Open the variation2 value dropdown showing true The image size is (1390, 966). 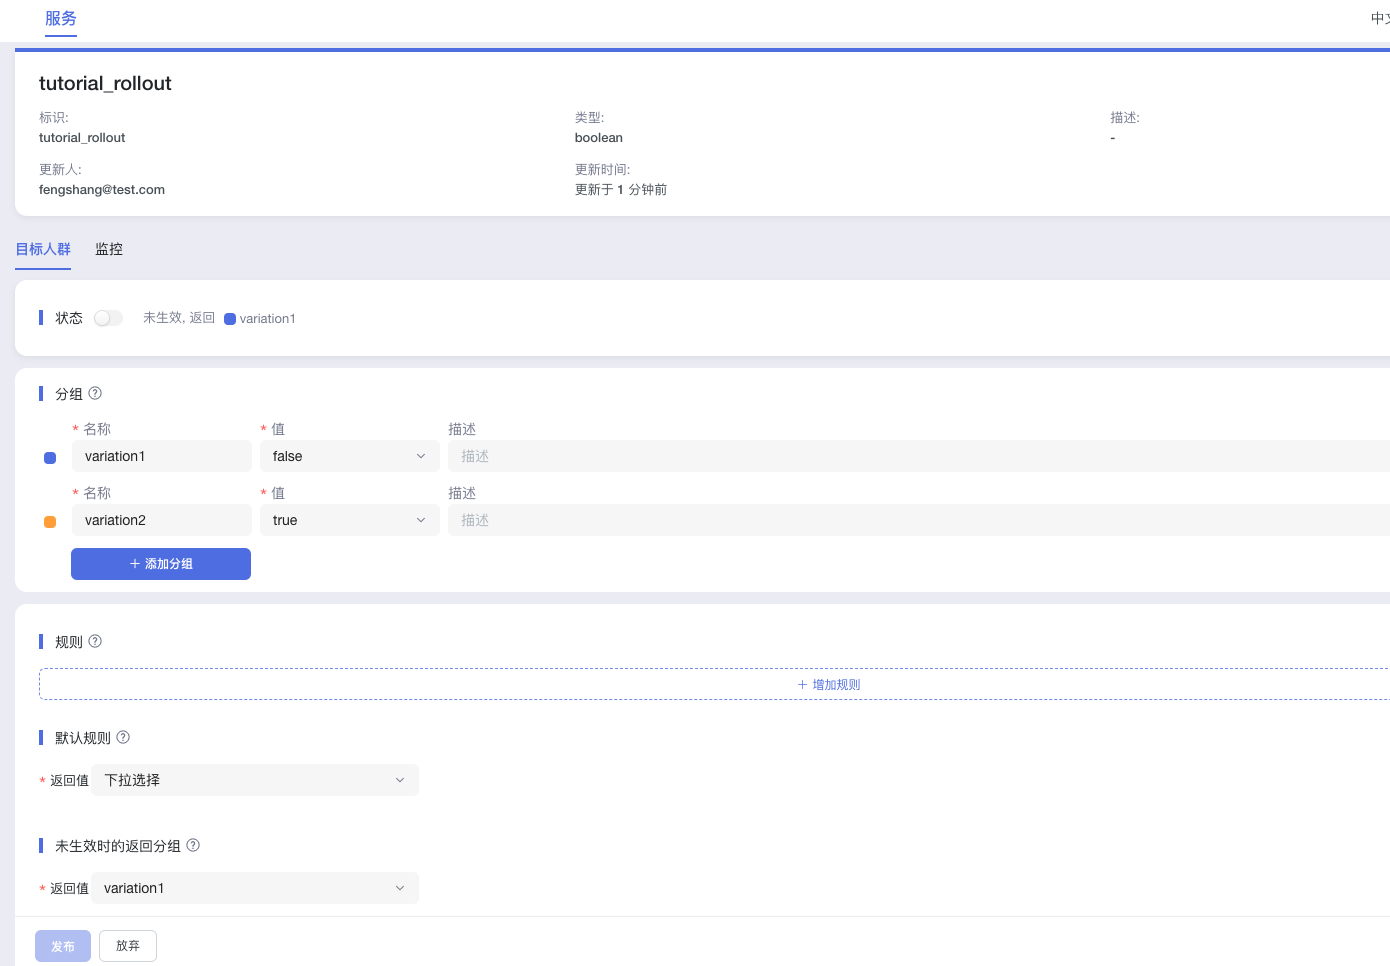[349, 520]
